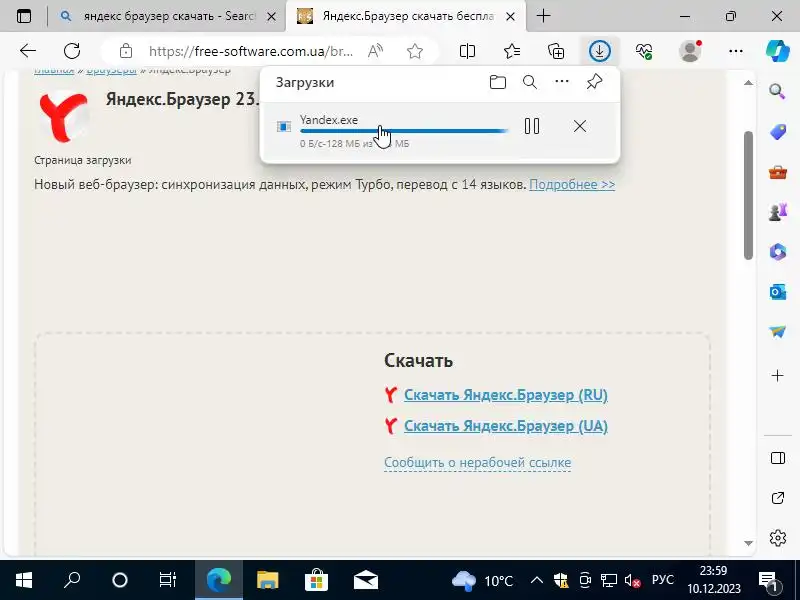Turn on Read aloud in address bar
This screenshot has height=600, width=800.
pyautogui.click(x=376, y=51)
